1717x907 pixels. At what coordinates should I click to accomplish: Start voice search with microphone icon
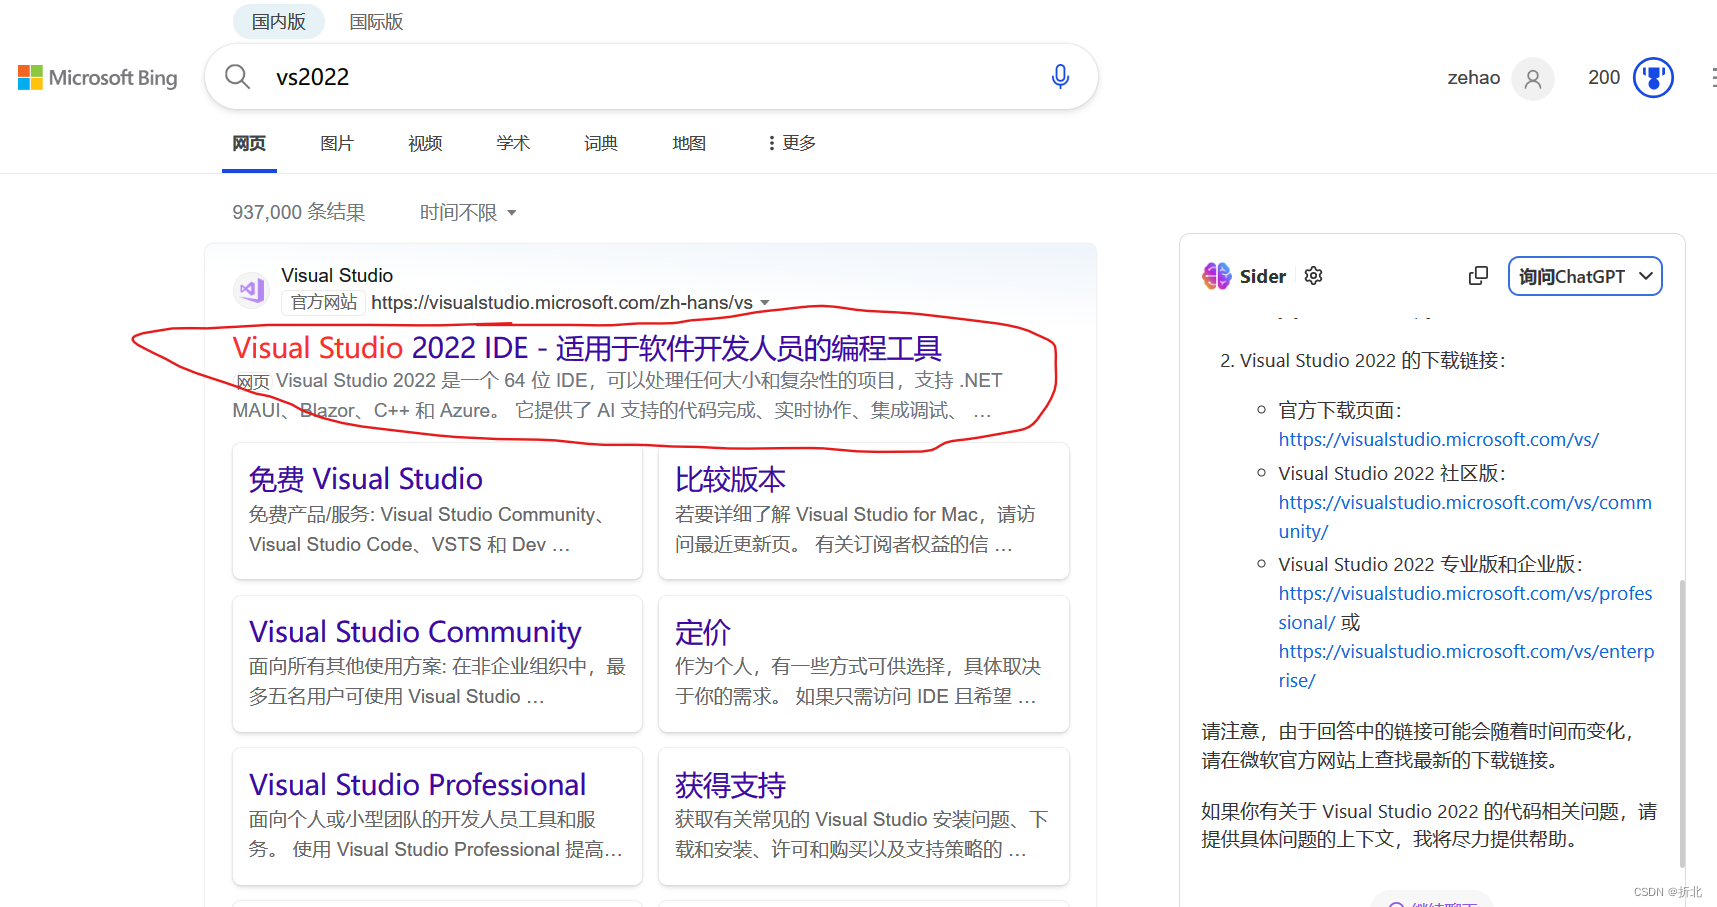pyautogui.click(x=1060, y=77)
